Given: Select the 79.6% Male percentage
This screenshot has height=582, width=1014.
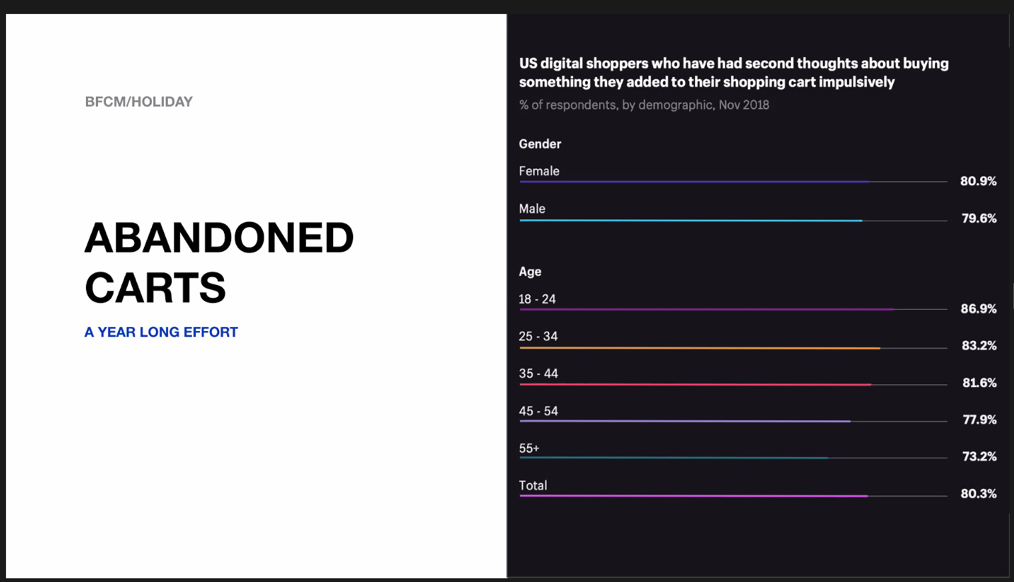Looking at the screenshot, I should [979, 219].
